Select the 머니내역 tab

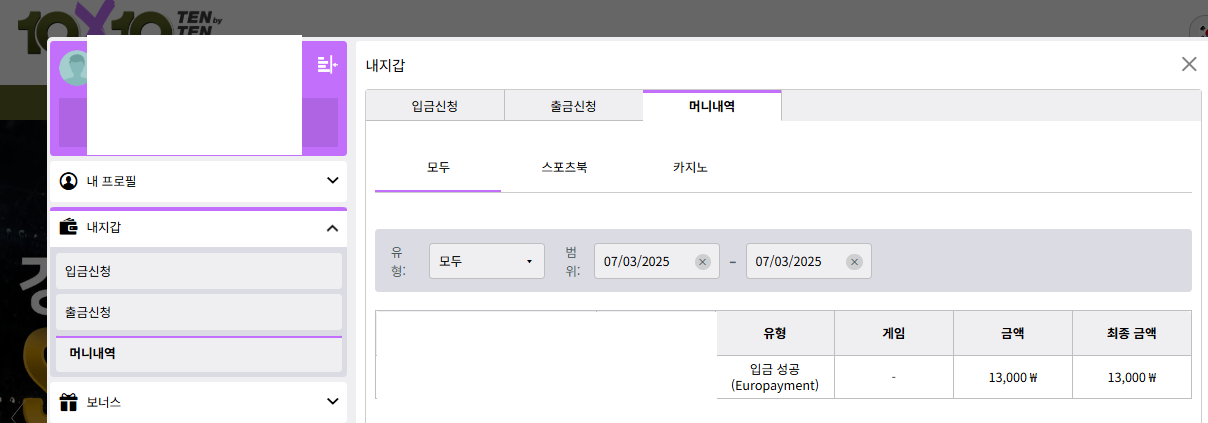tap(712, 106)
